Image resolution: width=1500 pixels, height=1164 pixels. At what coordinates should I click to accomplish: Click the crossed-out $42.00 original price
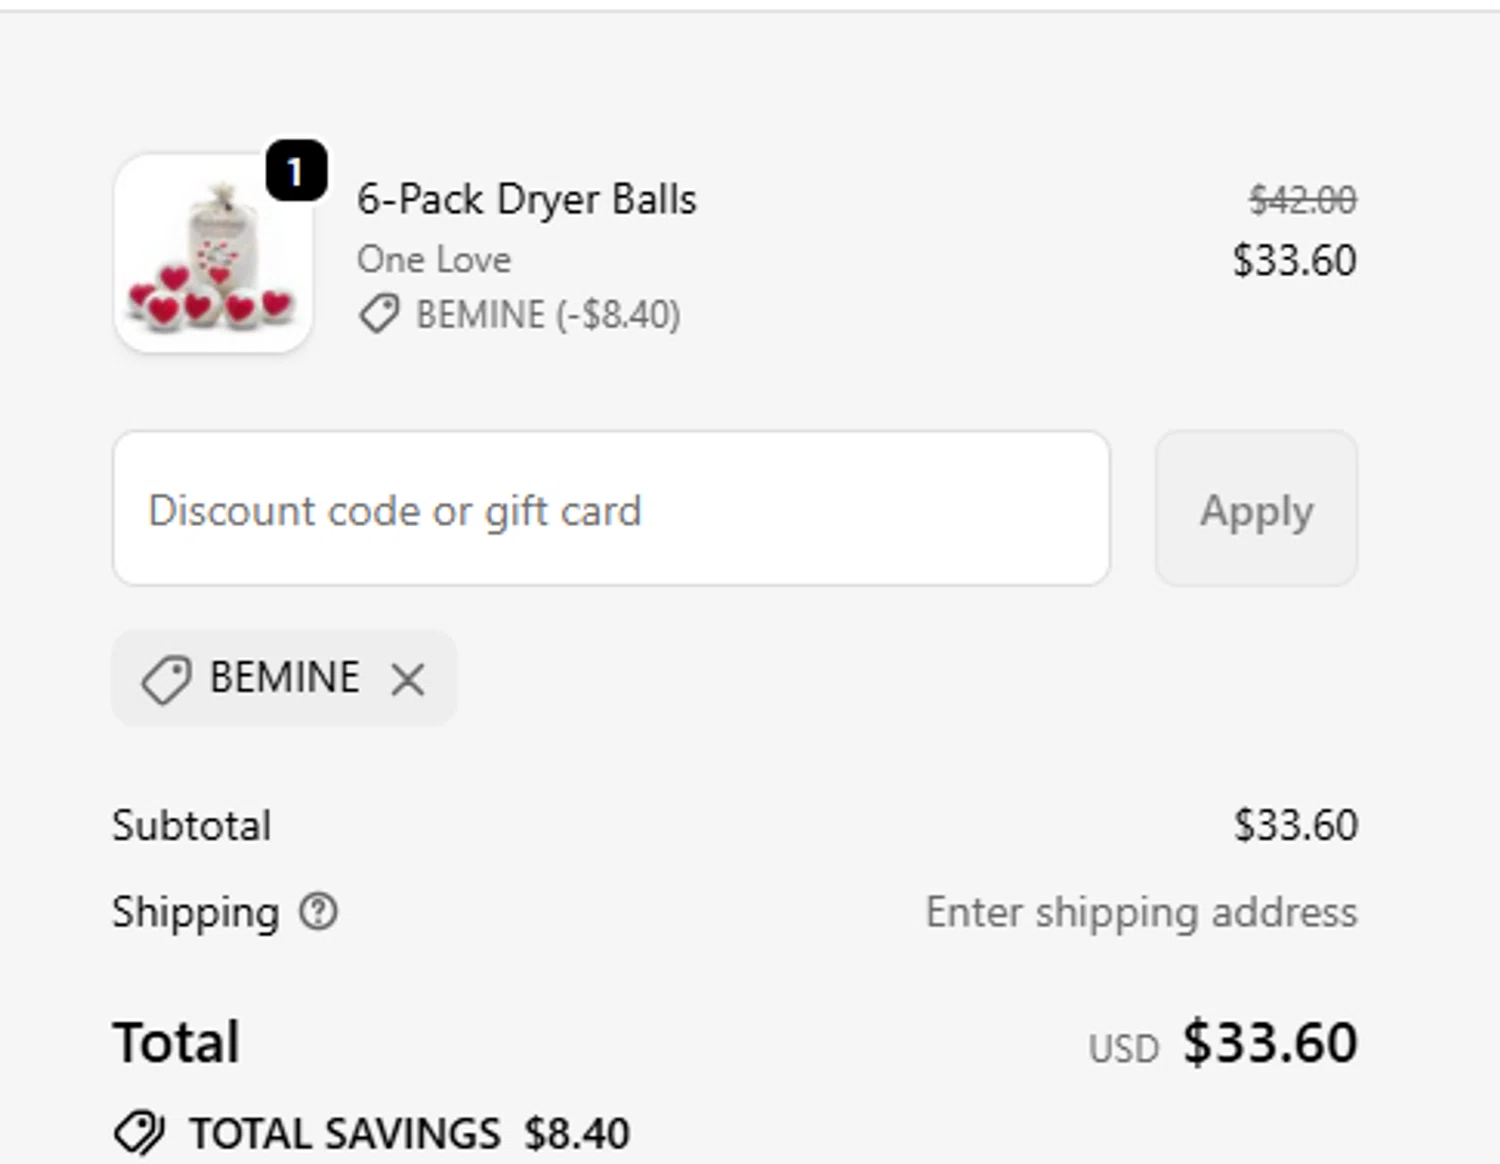(x=1302, y=200)
